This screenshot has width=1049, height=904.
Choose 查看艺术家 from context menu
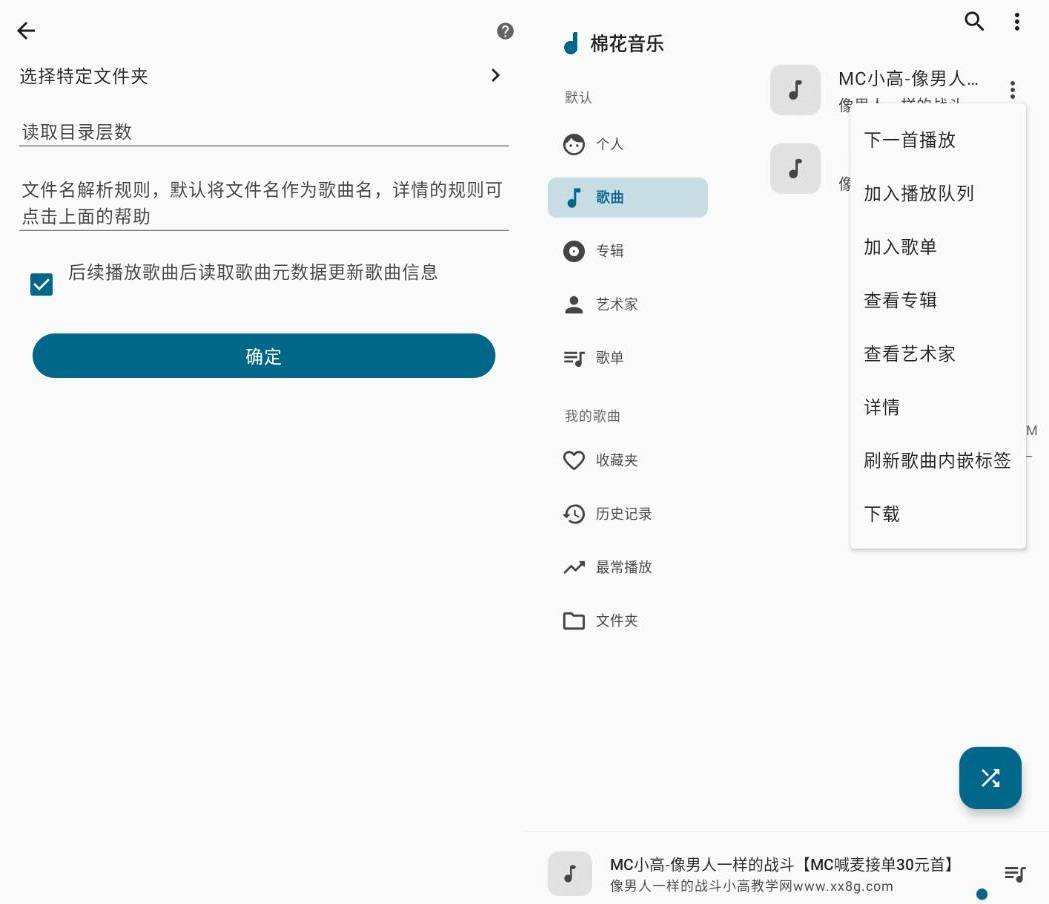(938, 354)
